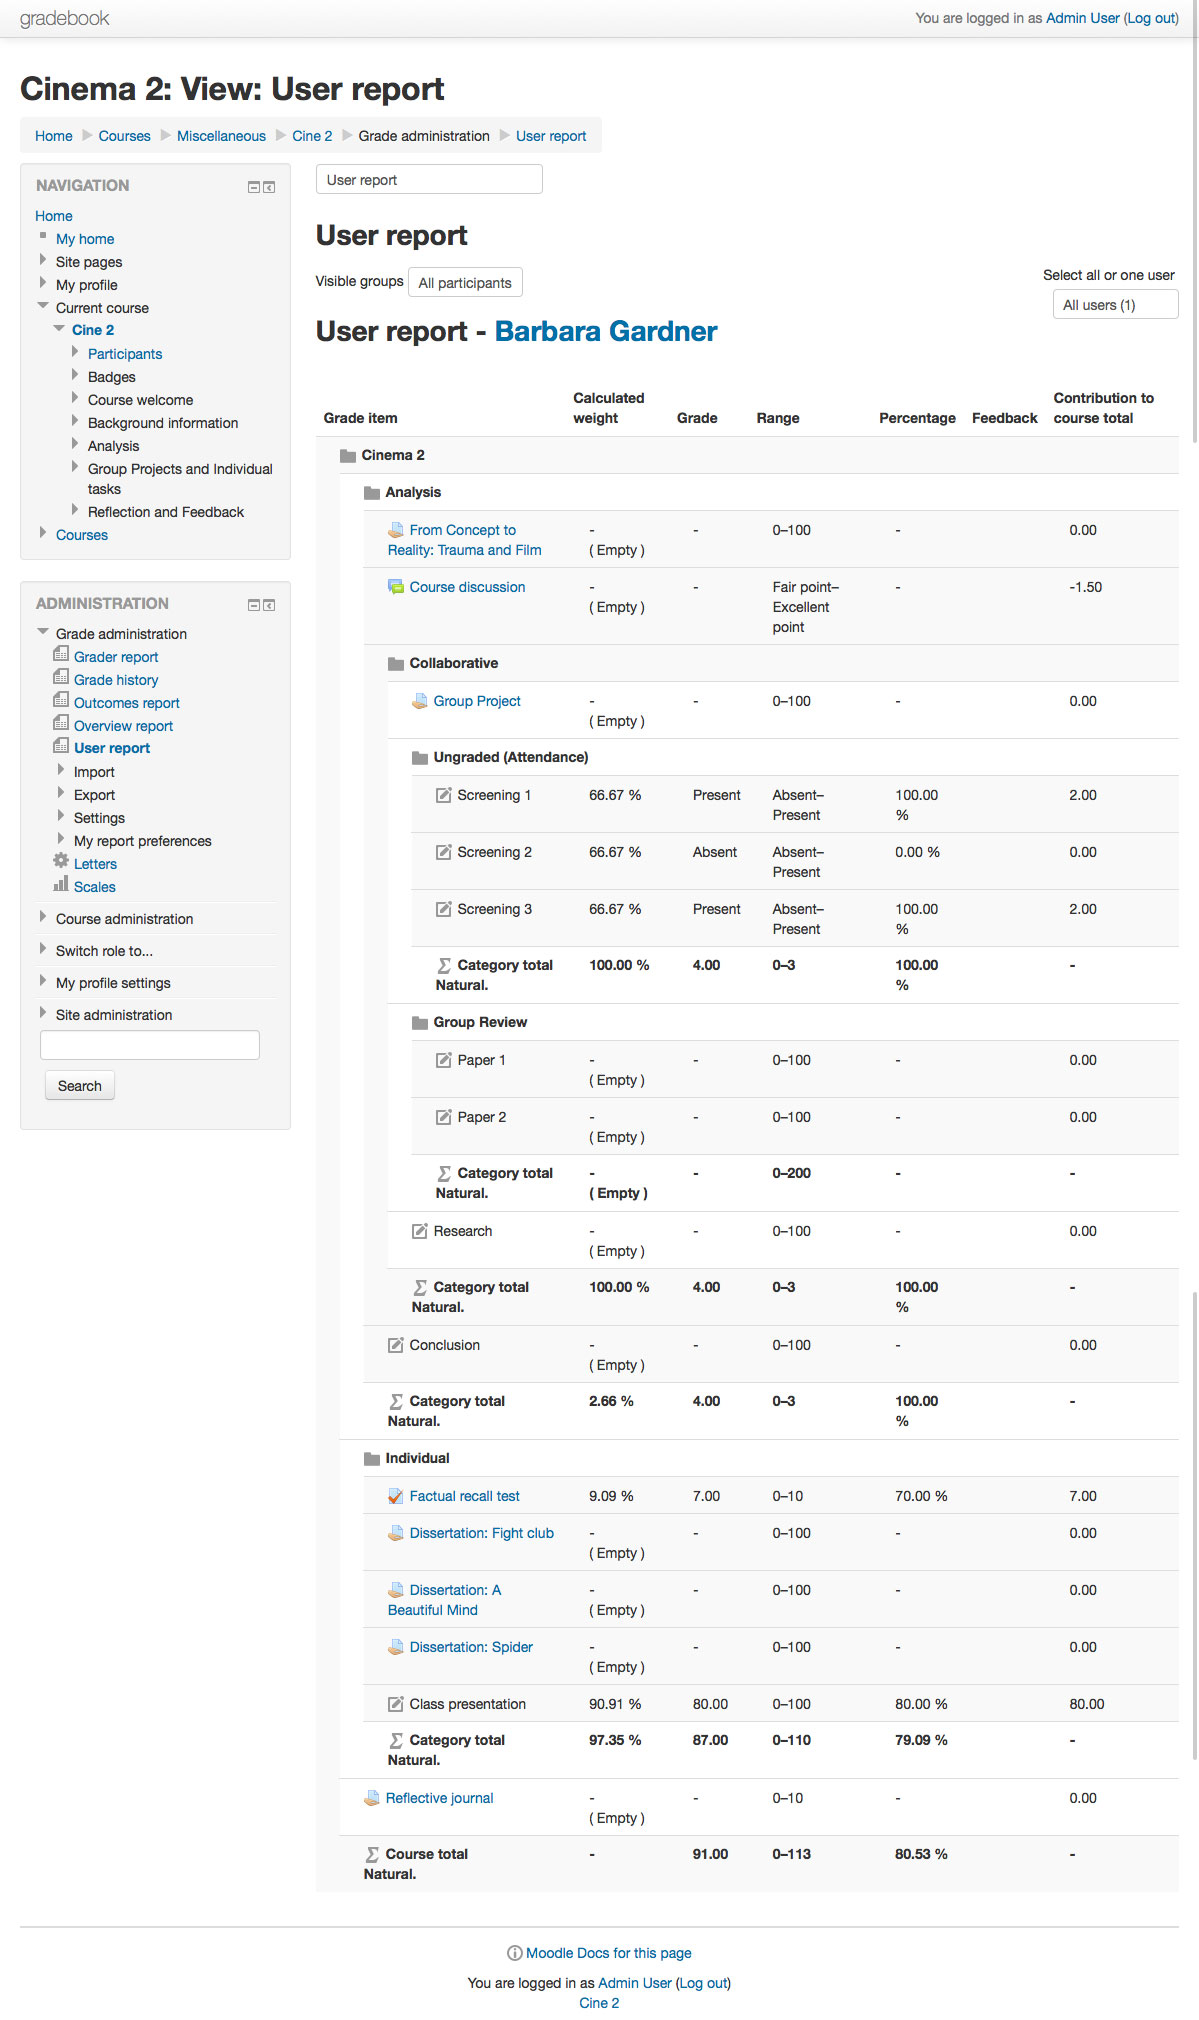Click the Grade history icon
Screen dimensions: 1199x2020
click(x=61, y=677)
